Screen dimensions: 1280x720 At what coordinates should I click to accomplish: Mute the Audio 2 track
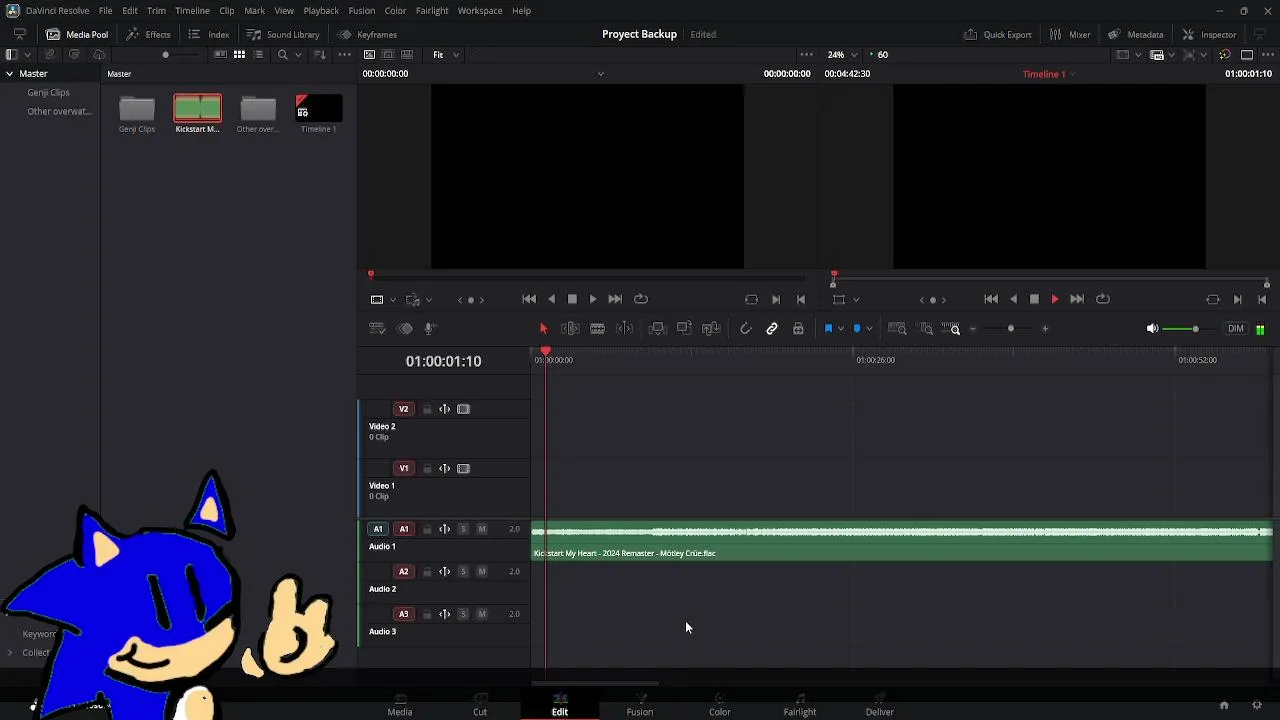point(482,572)
